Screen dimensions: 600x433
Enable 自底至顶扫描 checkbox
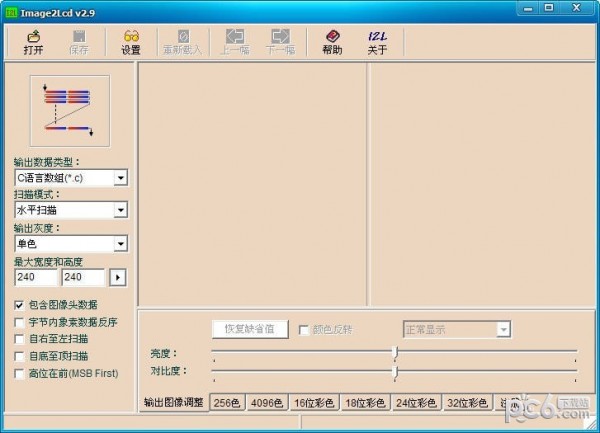19,356
